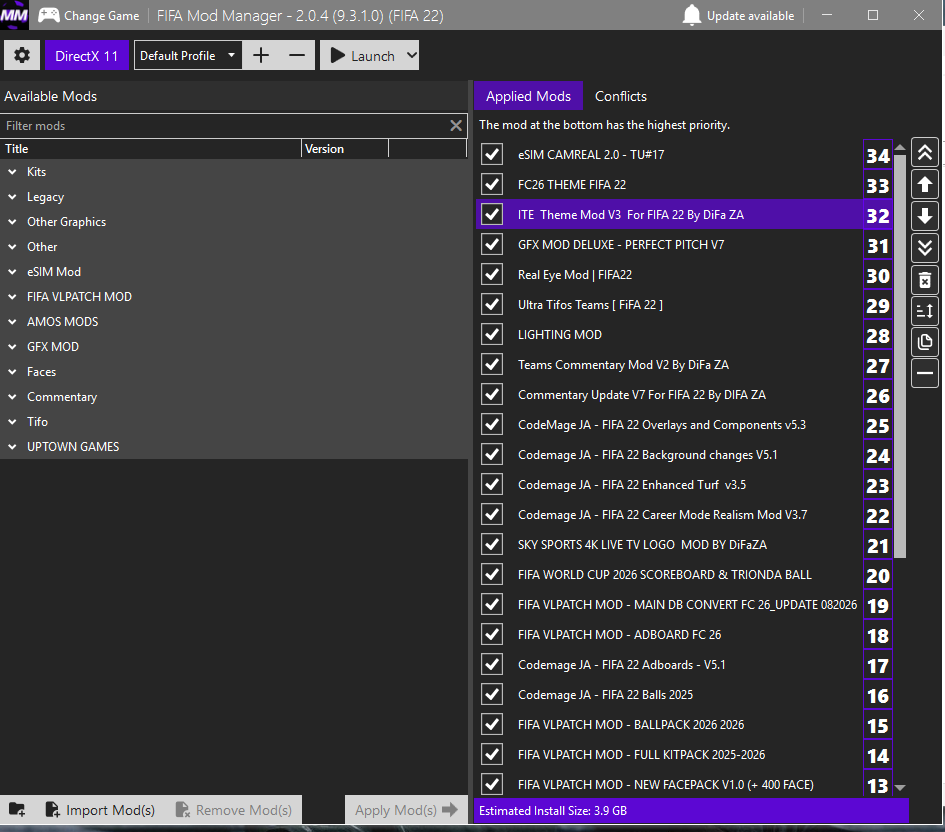
Task: Click the Title column header
Action: pyautogui.click(x=151, y=149)
